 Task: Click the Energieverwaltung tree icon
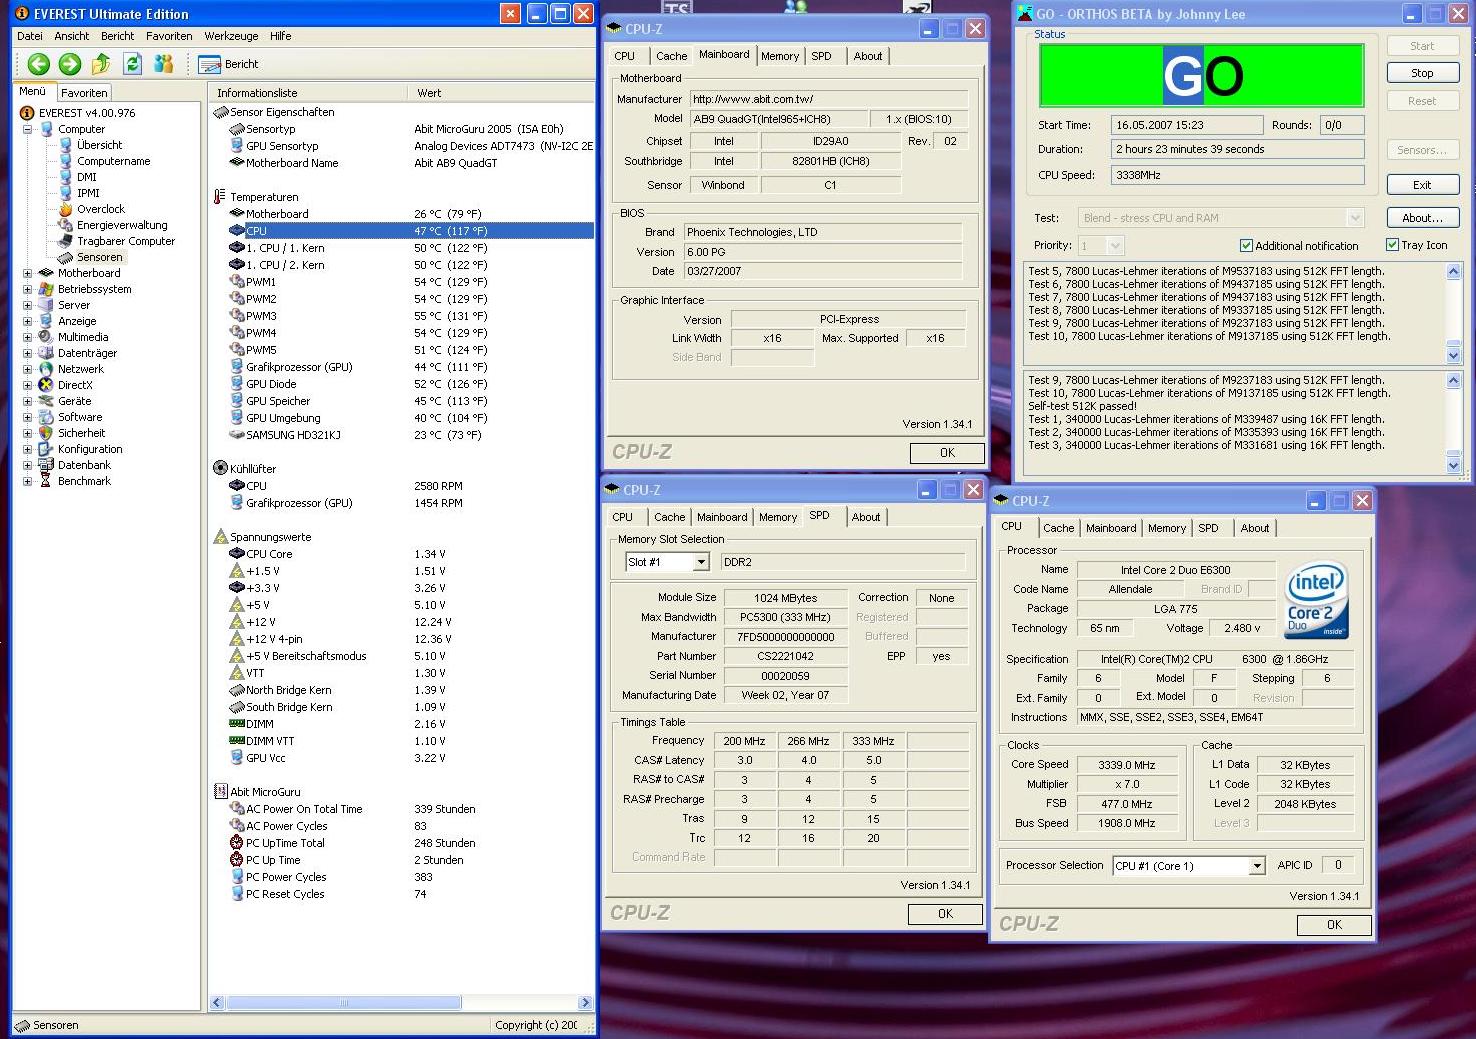pos(66,225)
